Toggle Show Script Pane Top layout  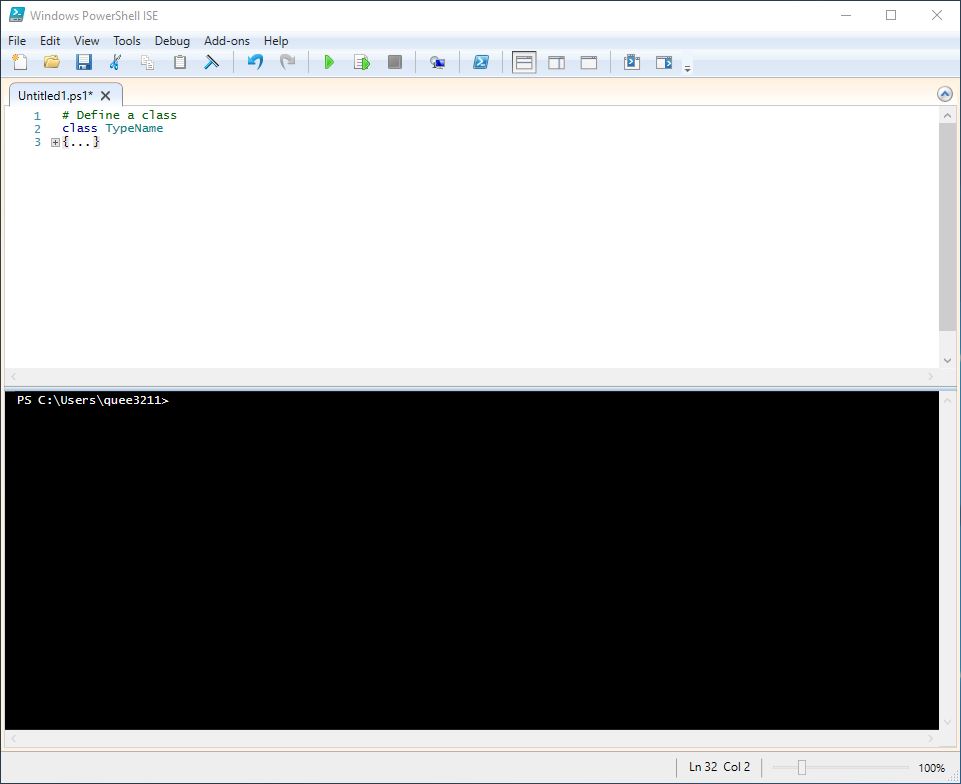523,61
